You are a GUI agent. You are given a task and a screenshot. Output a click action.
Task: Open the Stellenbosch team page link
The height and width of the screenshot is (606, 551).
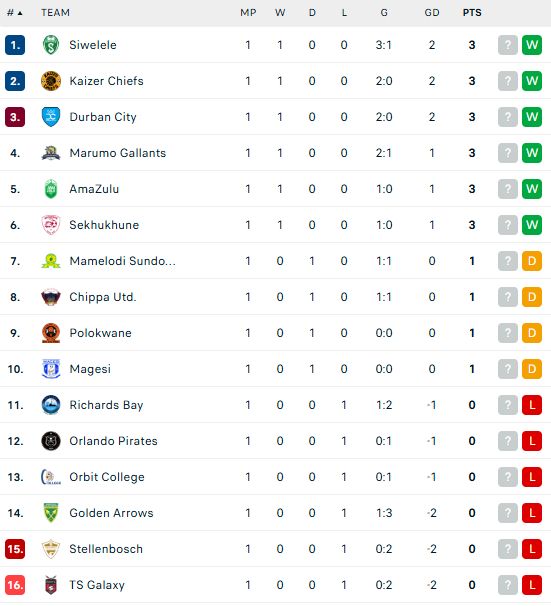coord(106,549)
